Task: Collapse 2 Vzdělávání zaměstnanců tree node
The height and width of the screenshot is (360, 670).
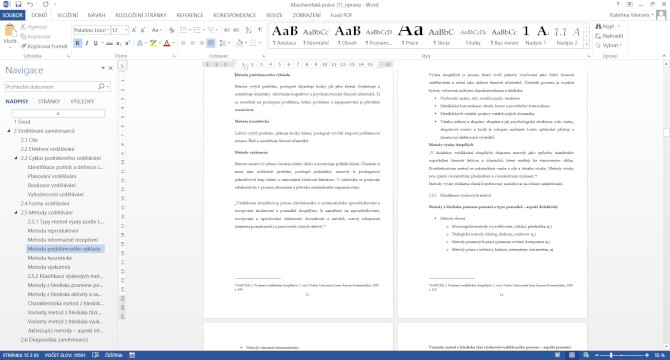Action: pyautogui.click(x=9, y=131)
